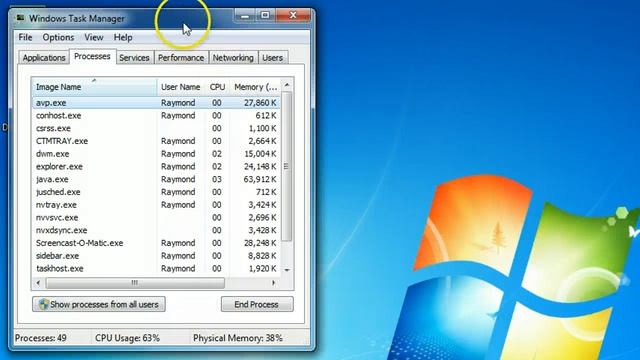Select the nvxdsync.exe process
The image size is (640, 360).
(x=156, y=230)
